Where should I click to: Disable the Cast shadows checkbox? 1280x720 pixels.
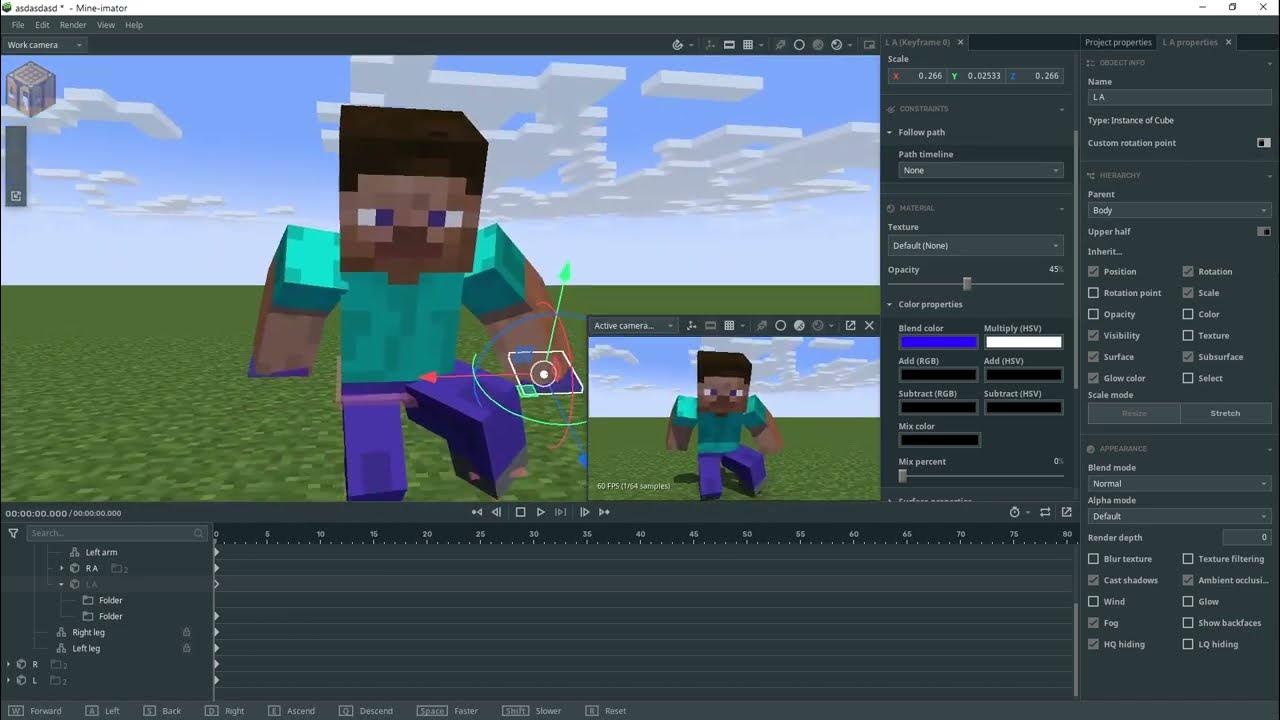[x=1093, y=580]
